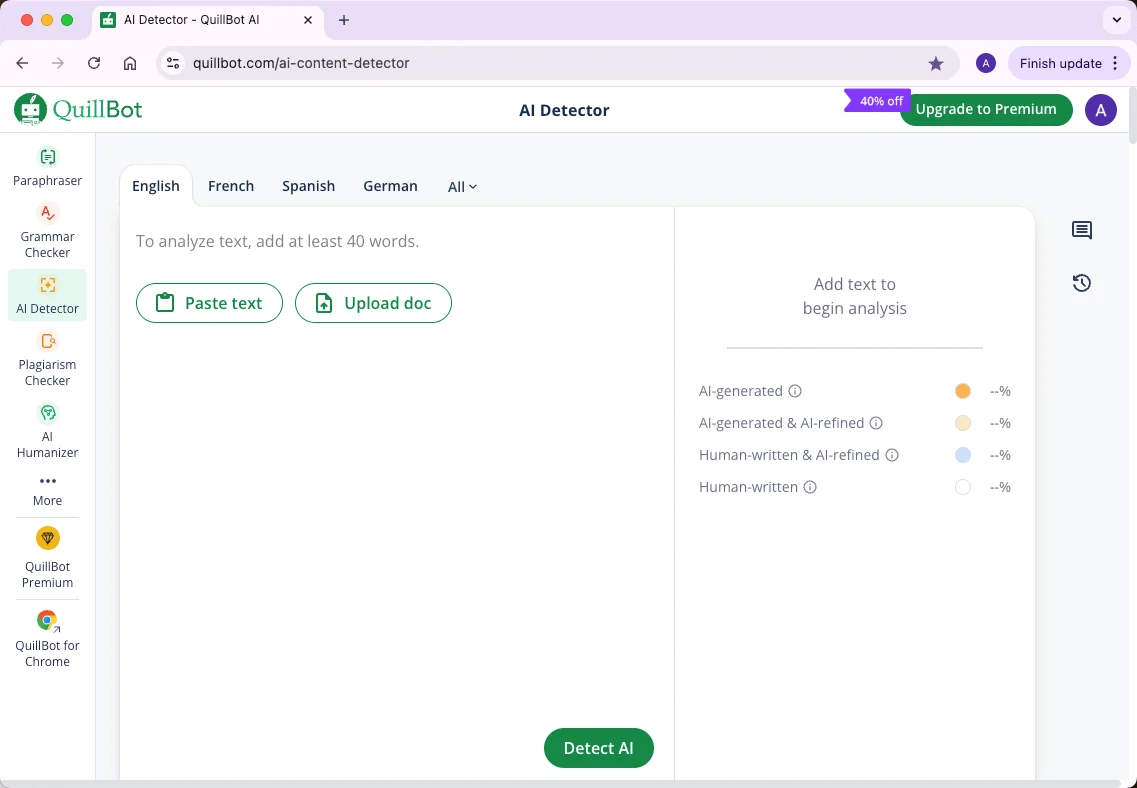Click the address bar URL

coord(301,63)
